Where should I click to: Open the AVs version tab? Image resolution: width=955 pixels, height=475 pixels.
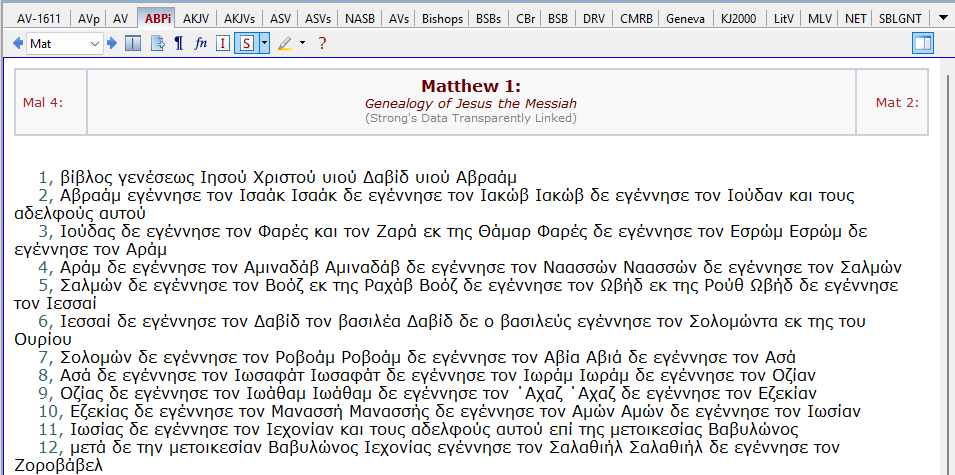[399, 19]
